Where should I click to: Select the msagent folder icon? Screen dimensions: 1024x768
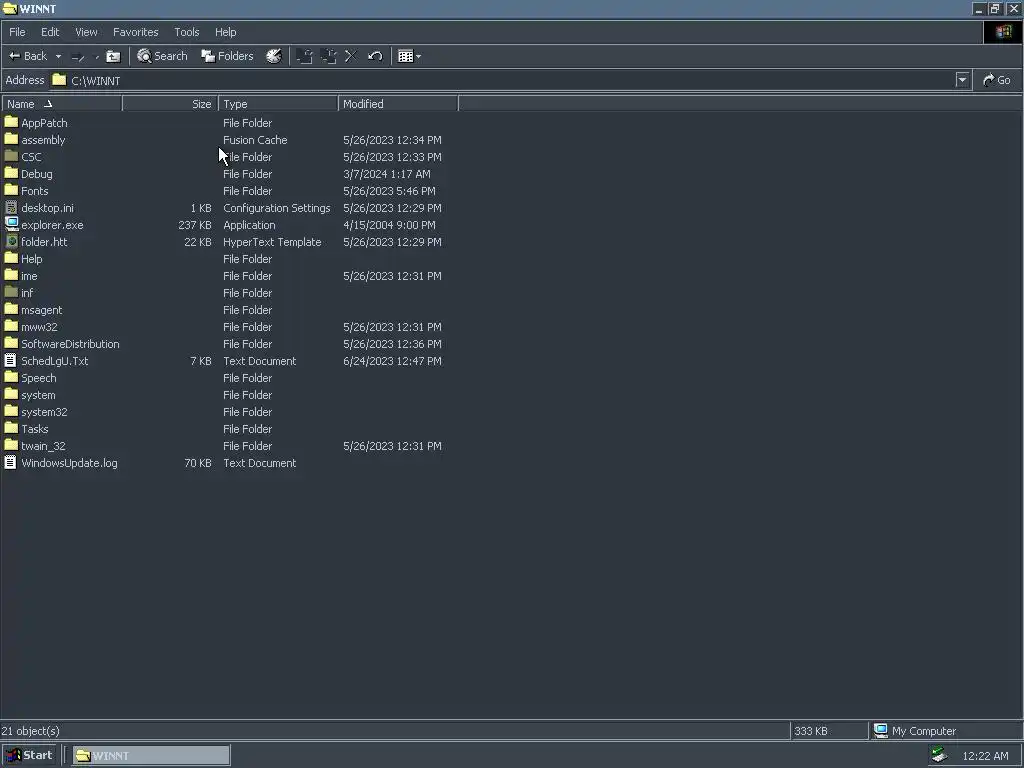pos(11,309)
